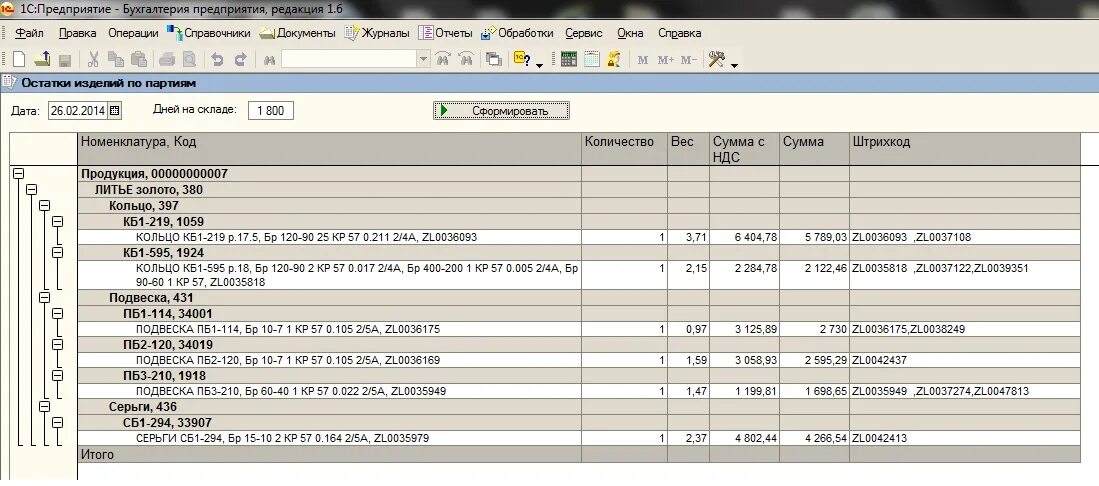Click the date picker calendar button
Screen dimensions: 1099x486
(x=115, y=111)
